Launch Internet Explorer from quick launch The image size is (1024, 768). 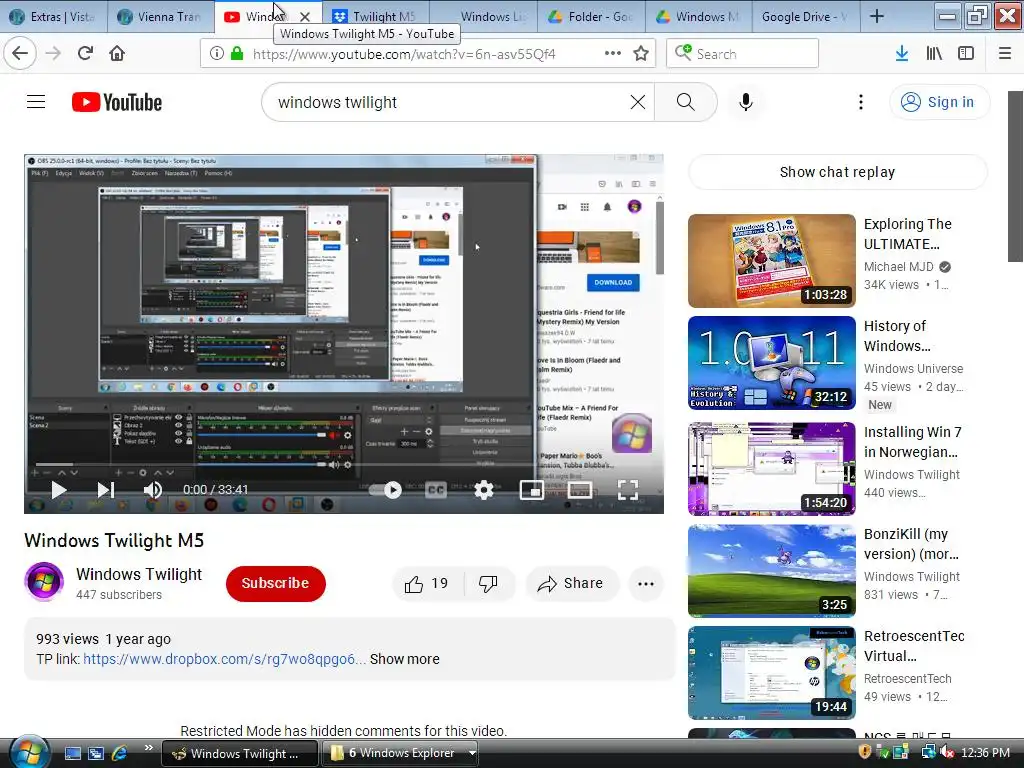[x=119, y=753]
